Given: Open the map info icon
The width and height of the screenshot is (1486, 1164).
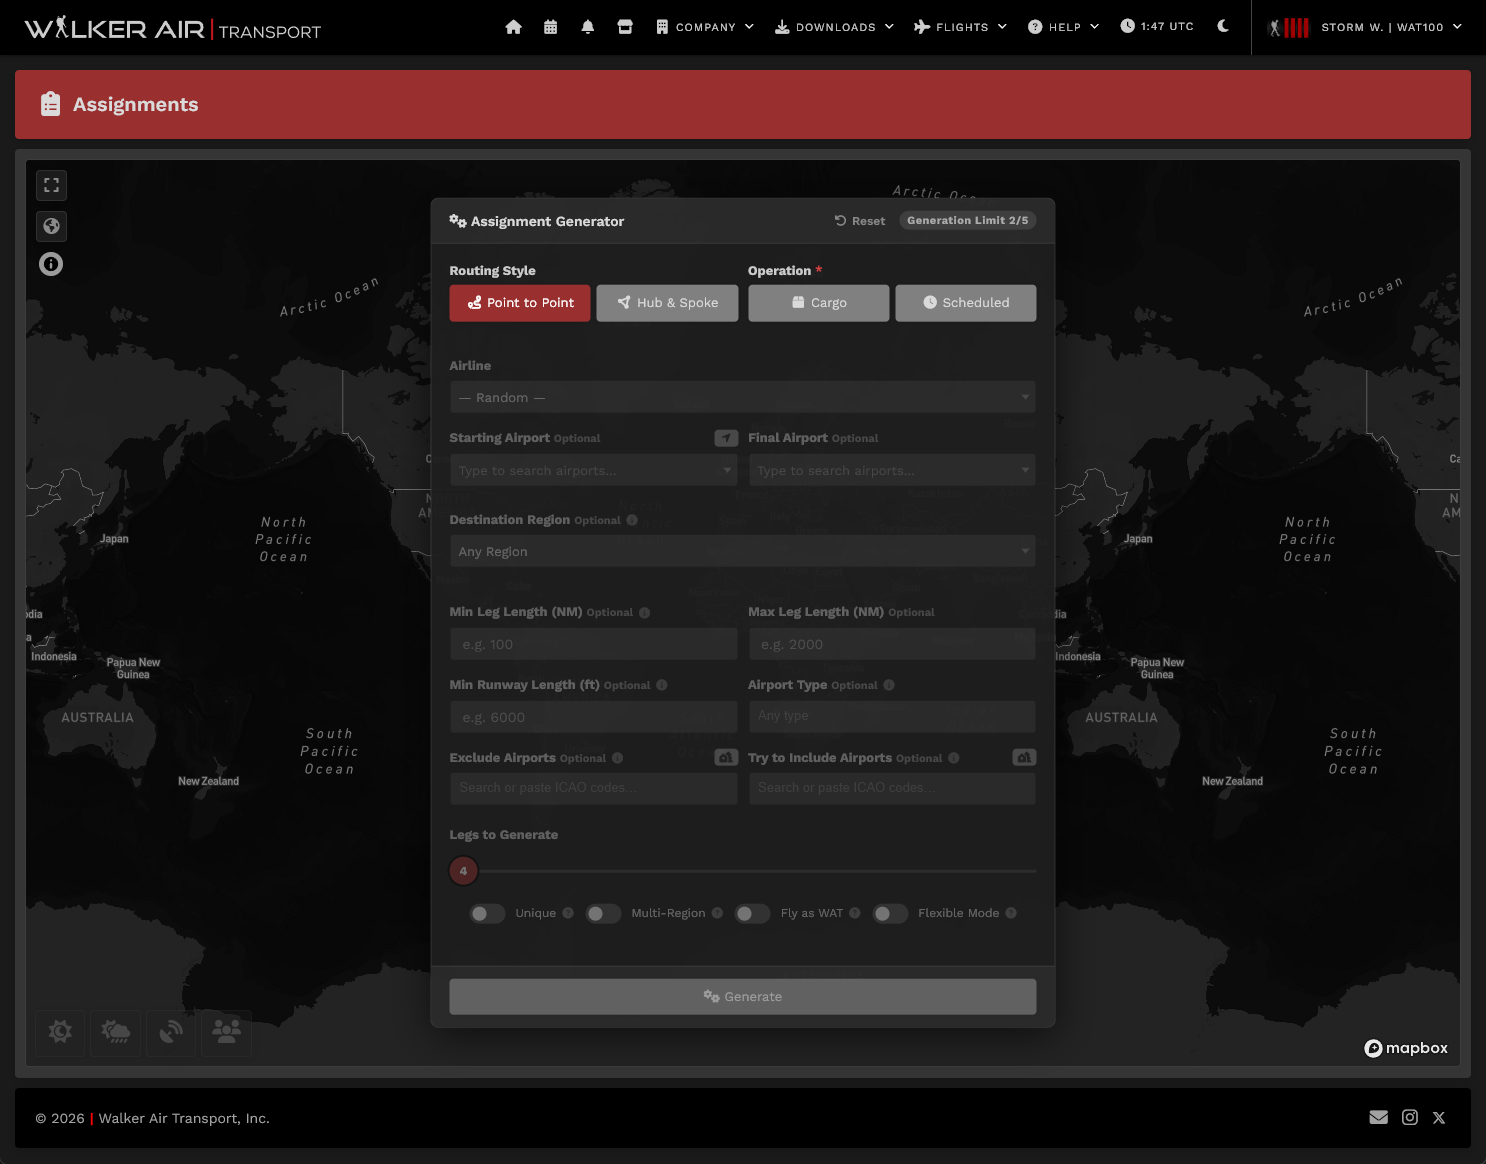Looking at the screenshot, I should (51, 264).
